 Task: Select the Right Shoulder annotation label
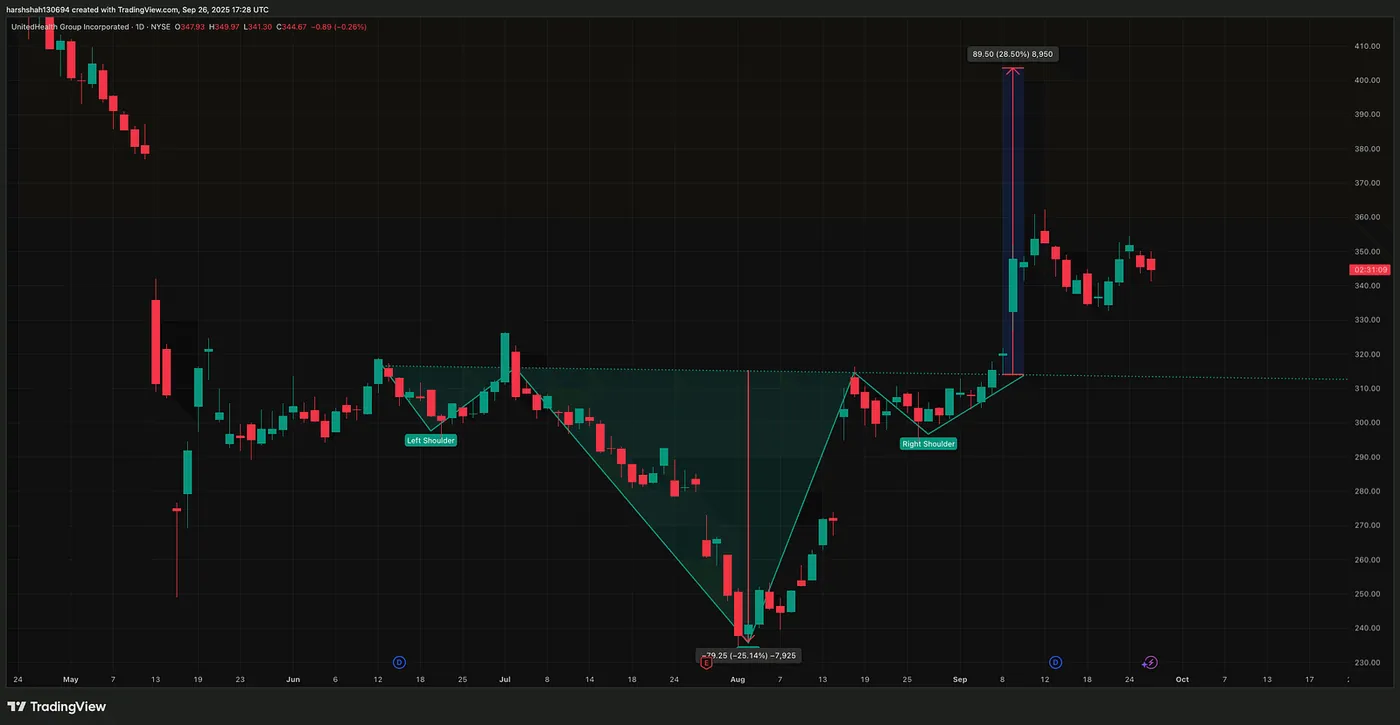(x=928, y=443)
